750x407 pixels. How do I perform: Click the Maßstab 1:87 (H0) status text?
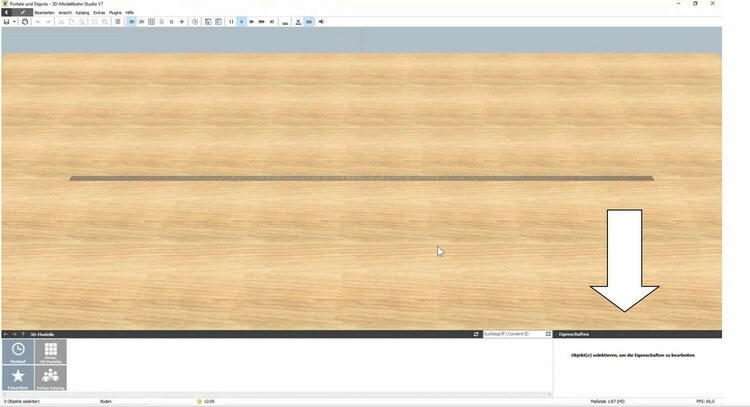(607, 401)
